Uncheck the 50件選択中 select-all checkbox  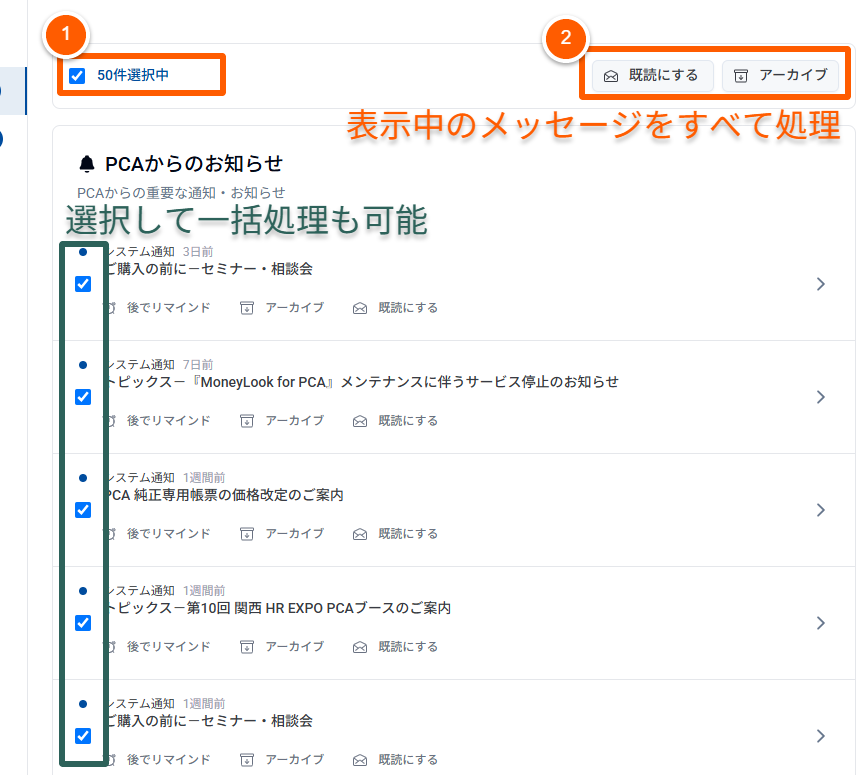pos(77,75)
